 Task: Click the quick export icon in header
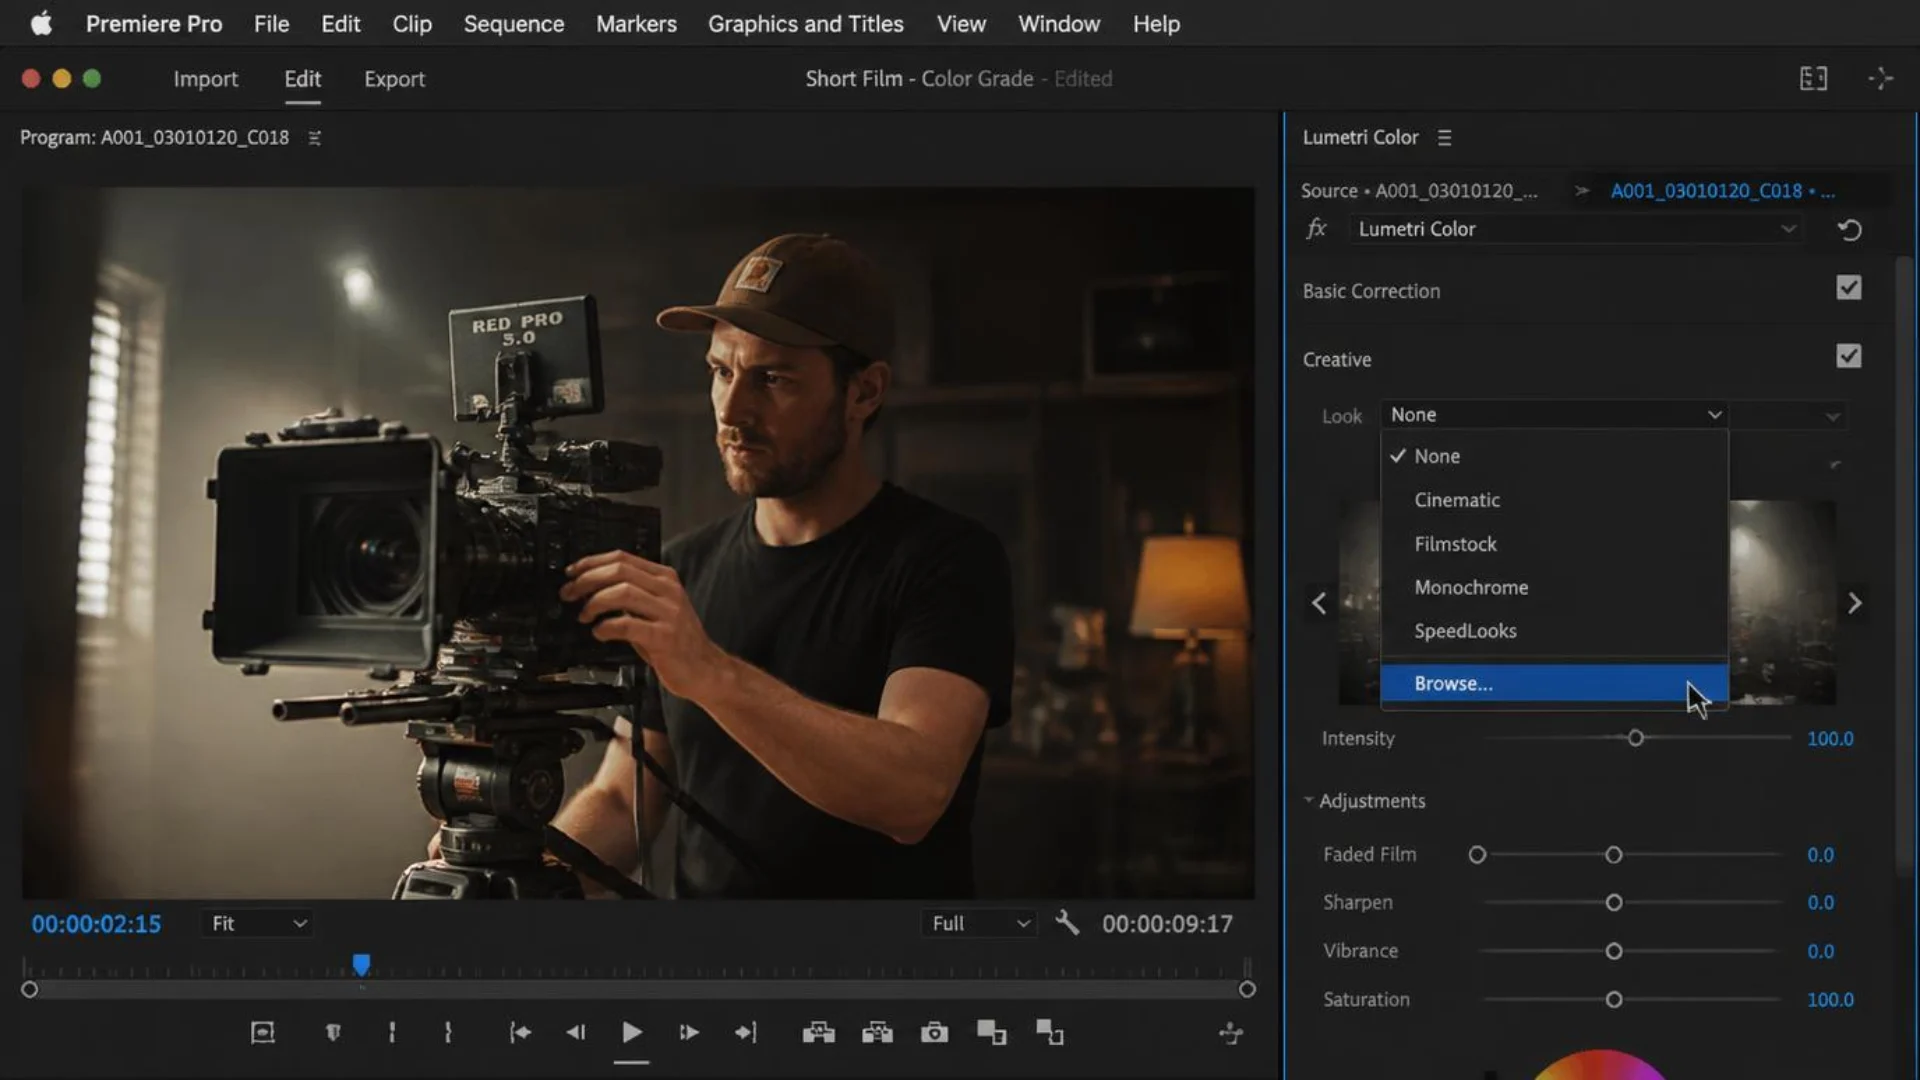(x=1880, y=78)
